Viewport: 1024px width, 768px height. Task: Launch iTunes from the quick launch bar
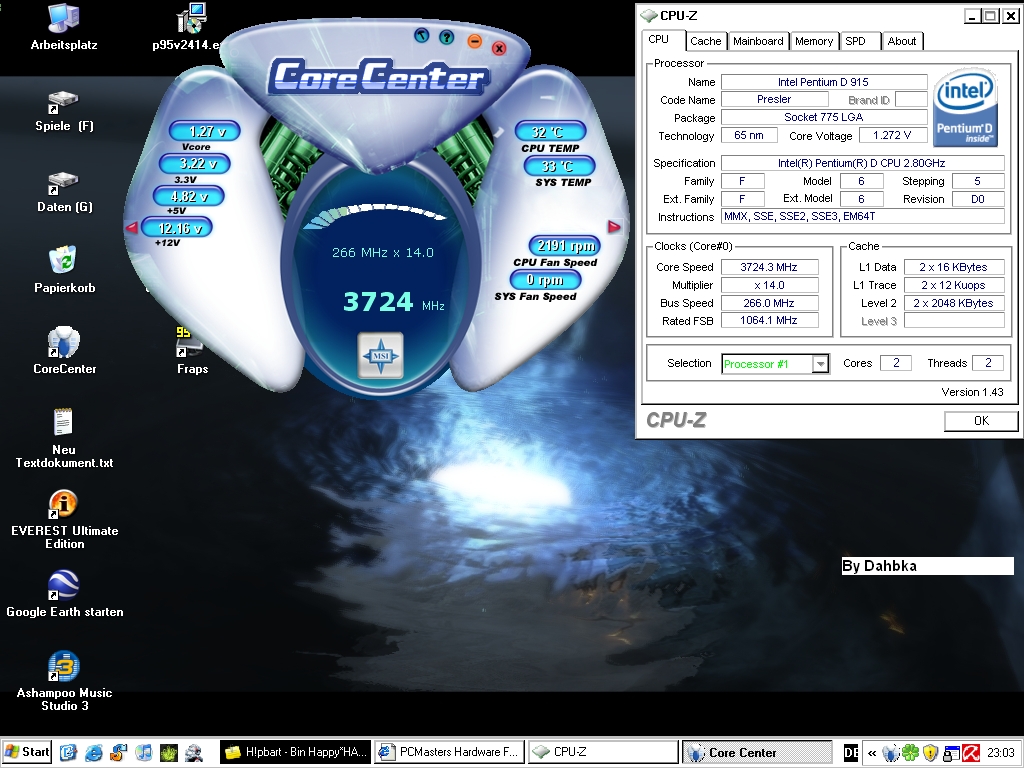coord(143,752)
